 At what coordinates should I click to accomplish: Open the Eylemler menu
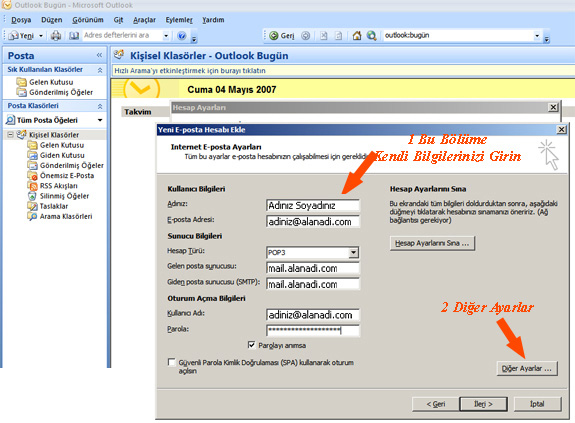(x=179, y=20)
